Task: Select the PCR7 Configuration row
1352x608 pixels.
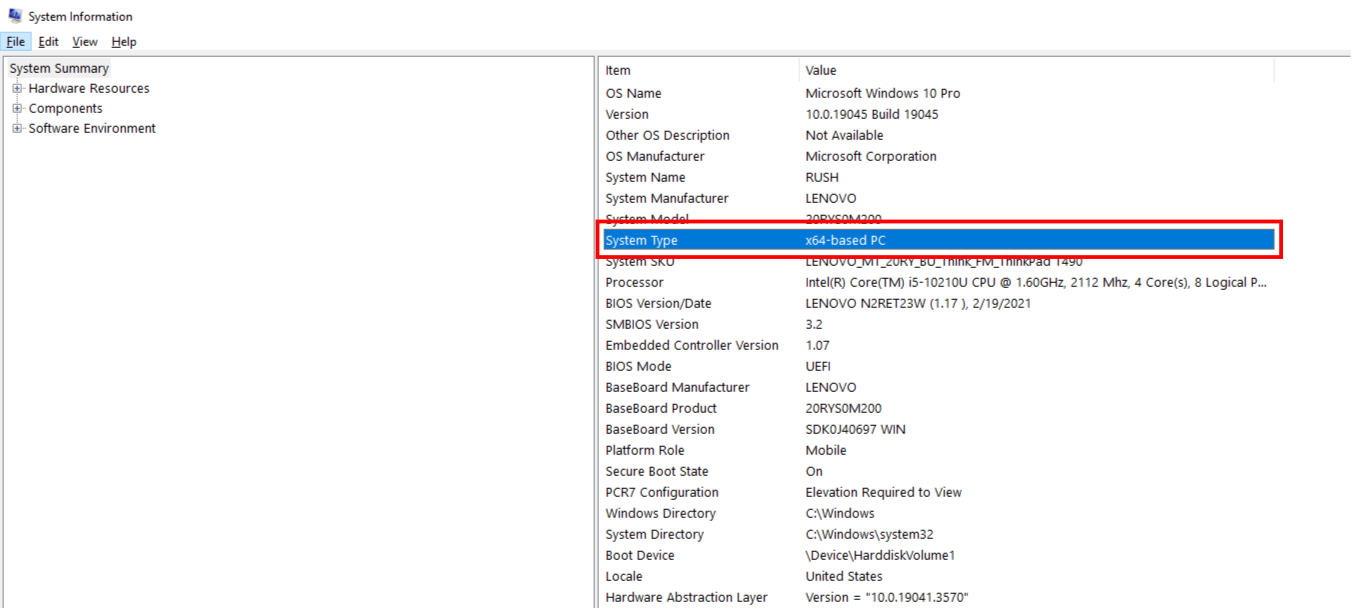Action: click(x=937, y=492)
